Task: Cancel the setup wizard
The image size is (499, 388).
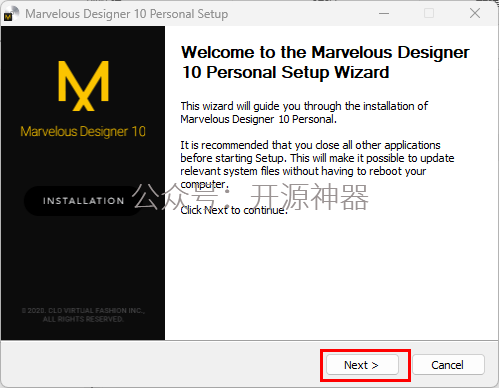Action: pyautogui.click(x=448, y=365)
